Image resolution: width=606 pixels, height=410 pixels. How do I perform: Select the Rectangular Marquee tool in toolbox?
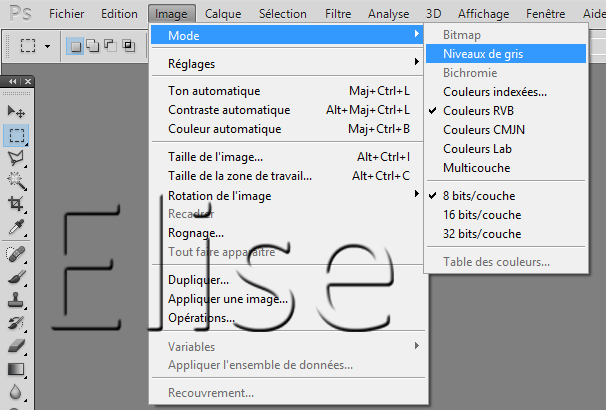click(x=16, y=134)
